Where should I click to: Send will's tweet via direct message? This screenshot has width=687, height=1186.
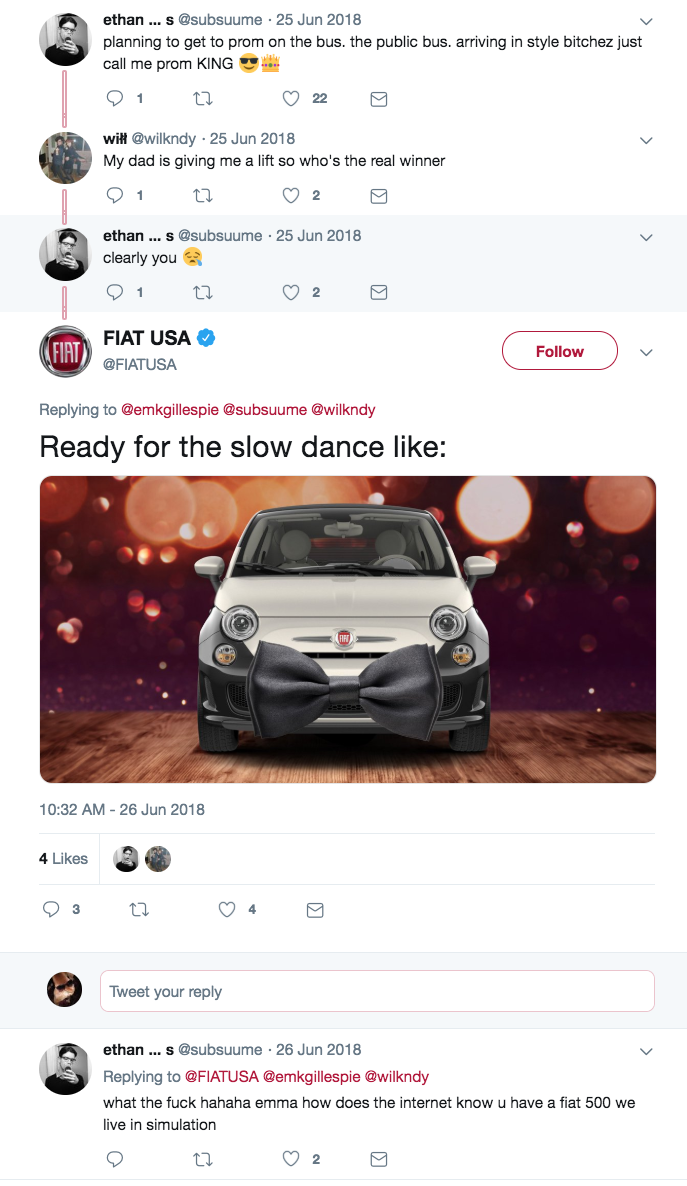coord(379,196)
